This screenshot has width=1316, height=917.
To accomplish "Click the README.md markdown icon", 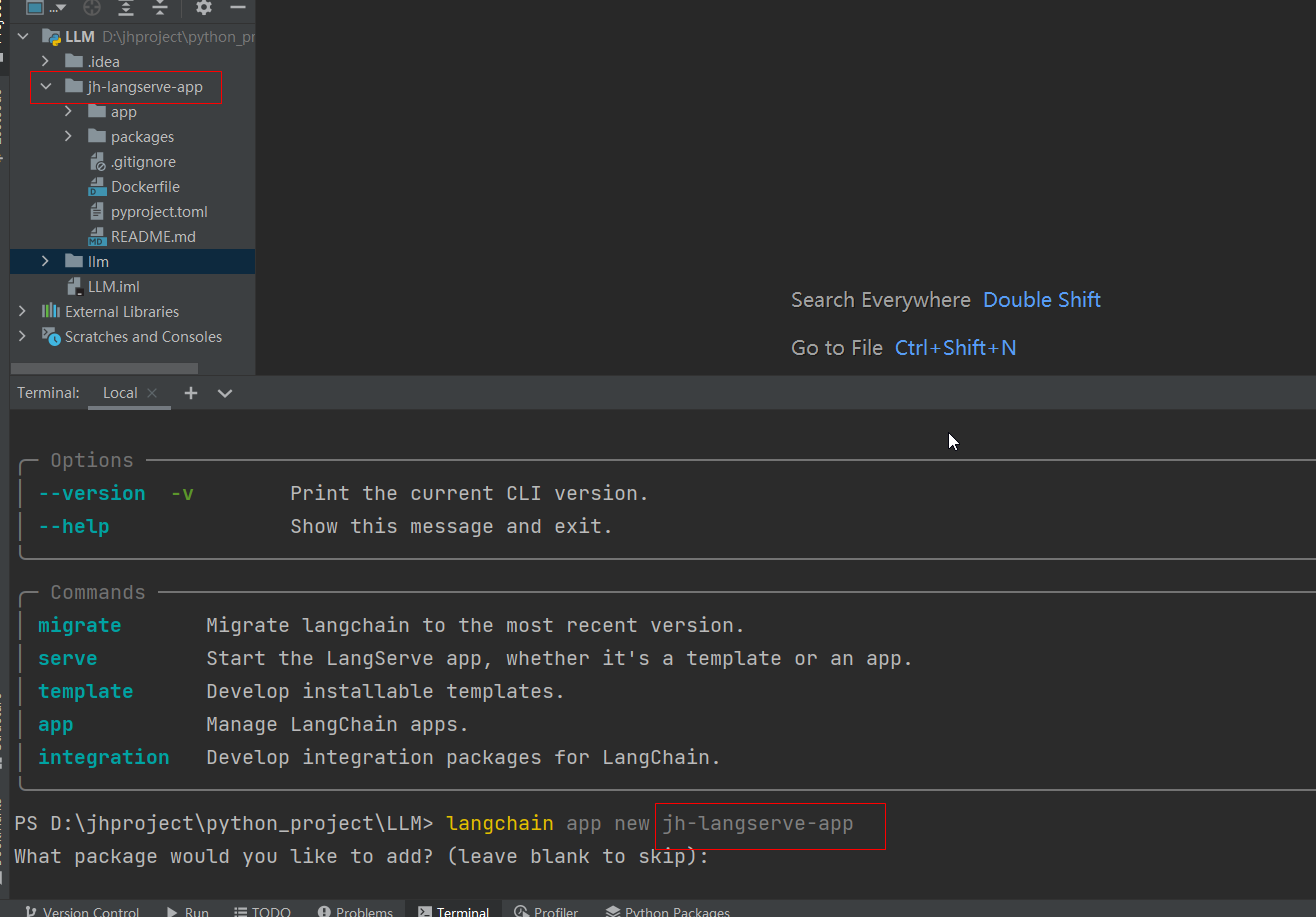I will click(x=97, y=237).
